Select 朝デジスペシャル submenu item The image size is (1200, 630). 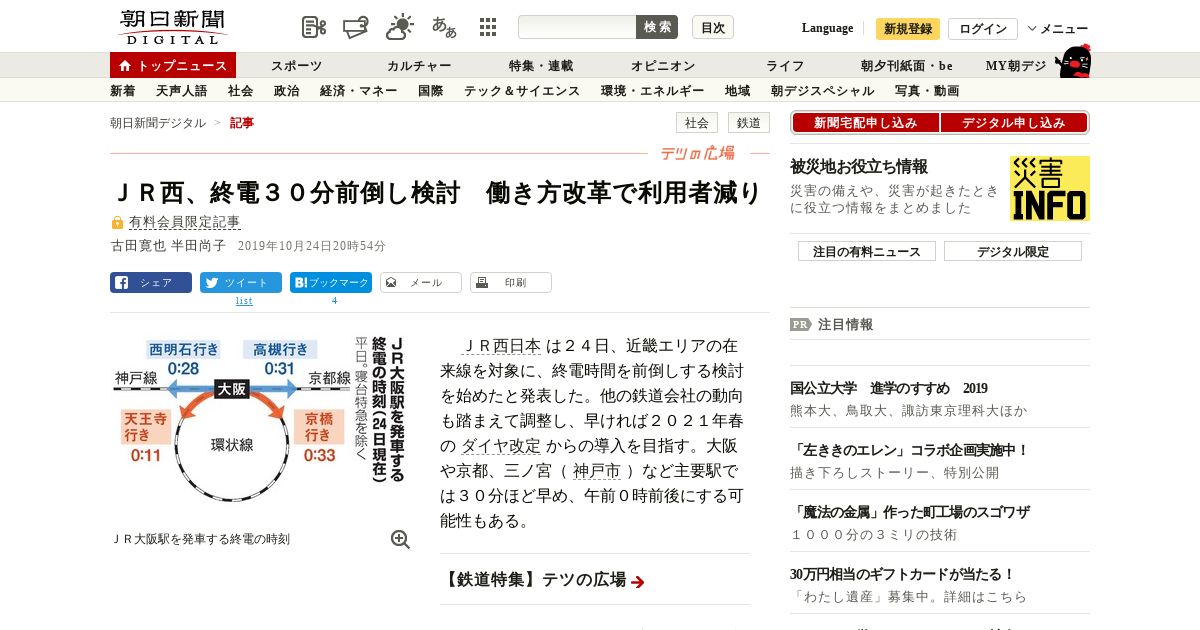[x=822, y=90]
